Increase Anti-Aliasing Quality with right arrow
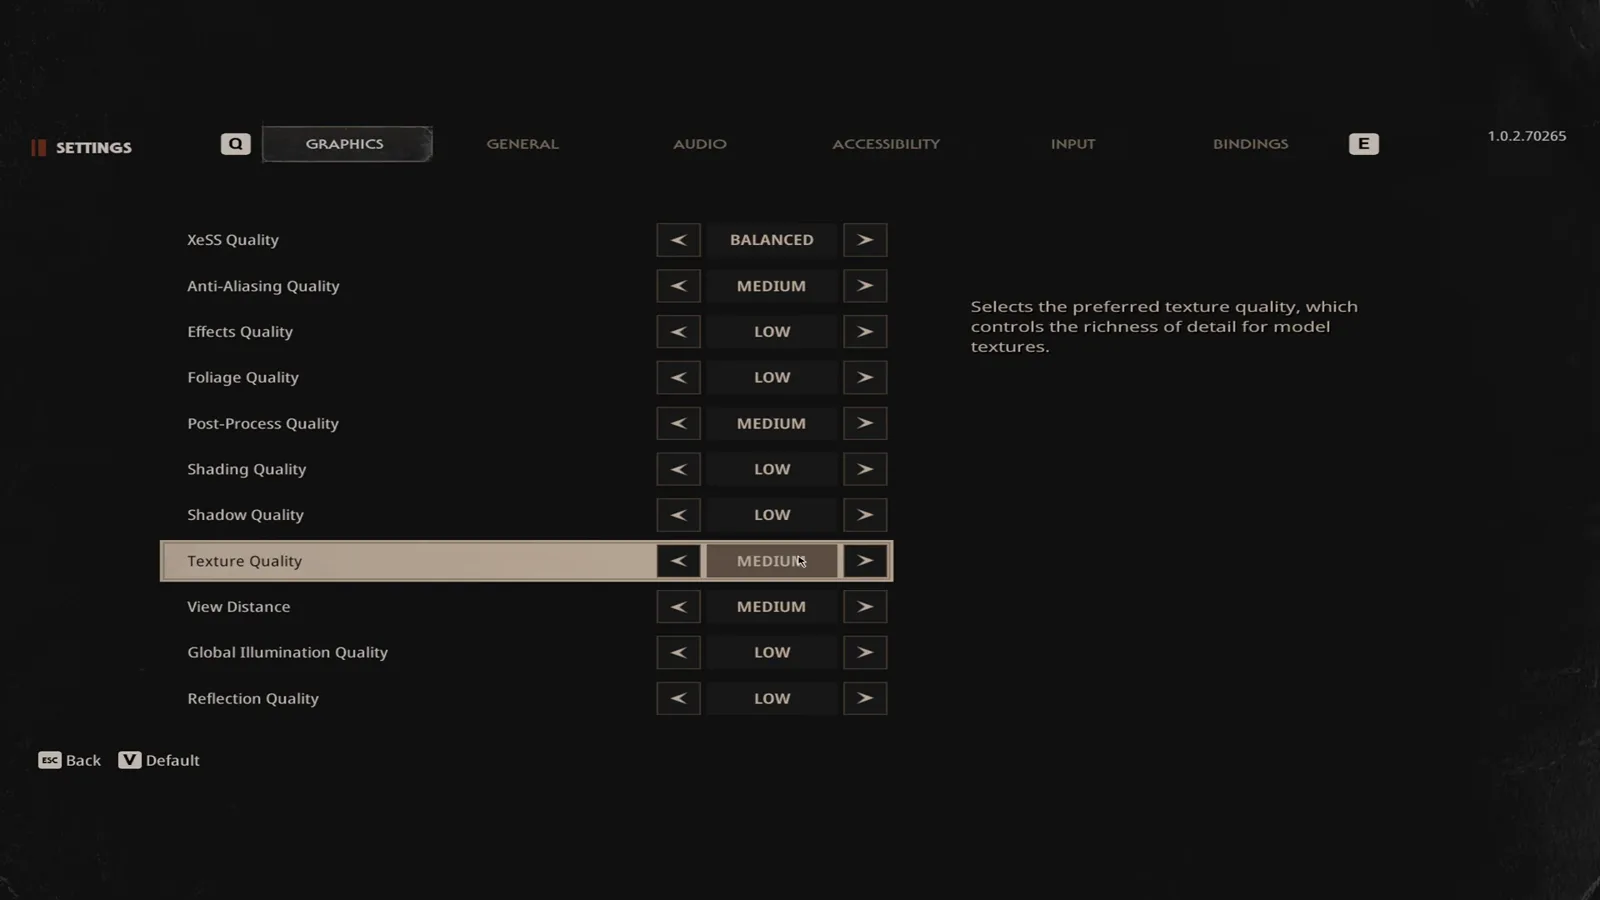 click(x=865, y=286)
